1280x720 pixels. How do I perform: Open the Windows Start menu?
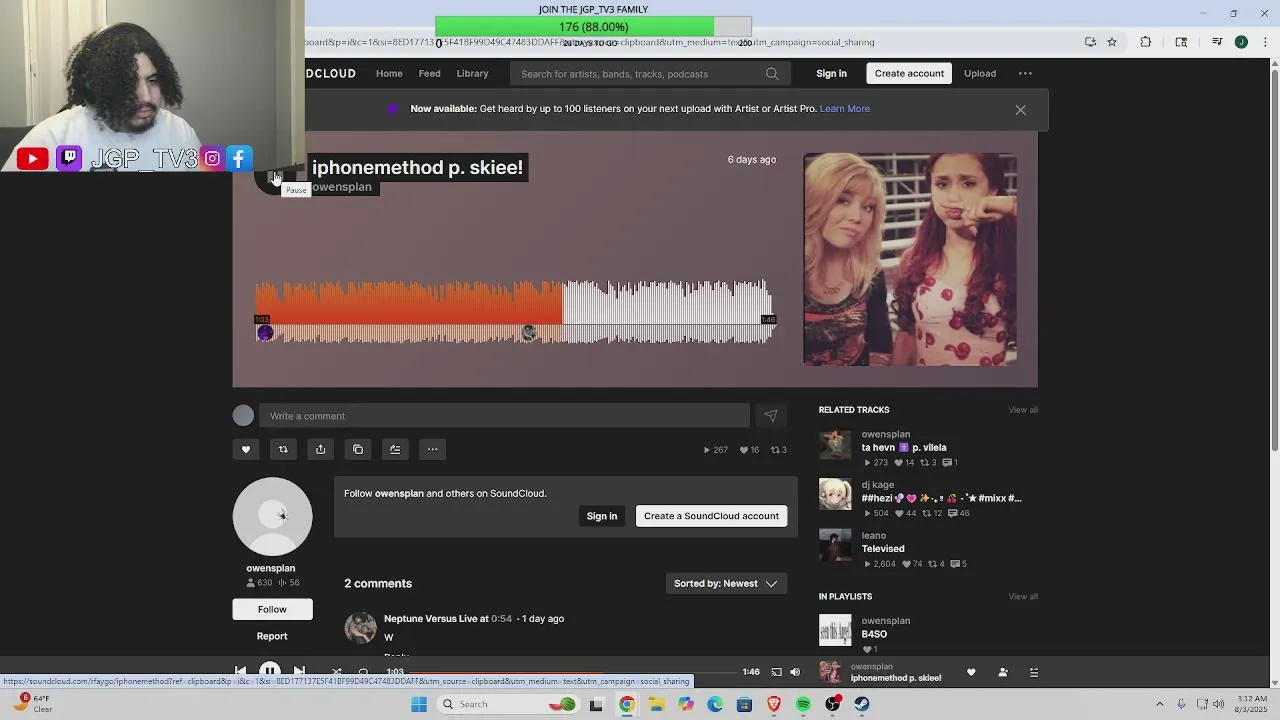(x=419, y=704)
